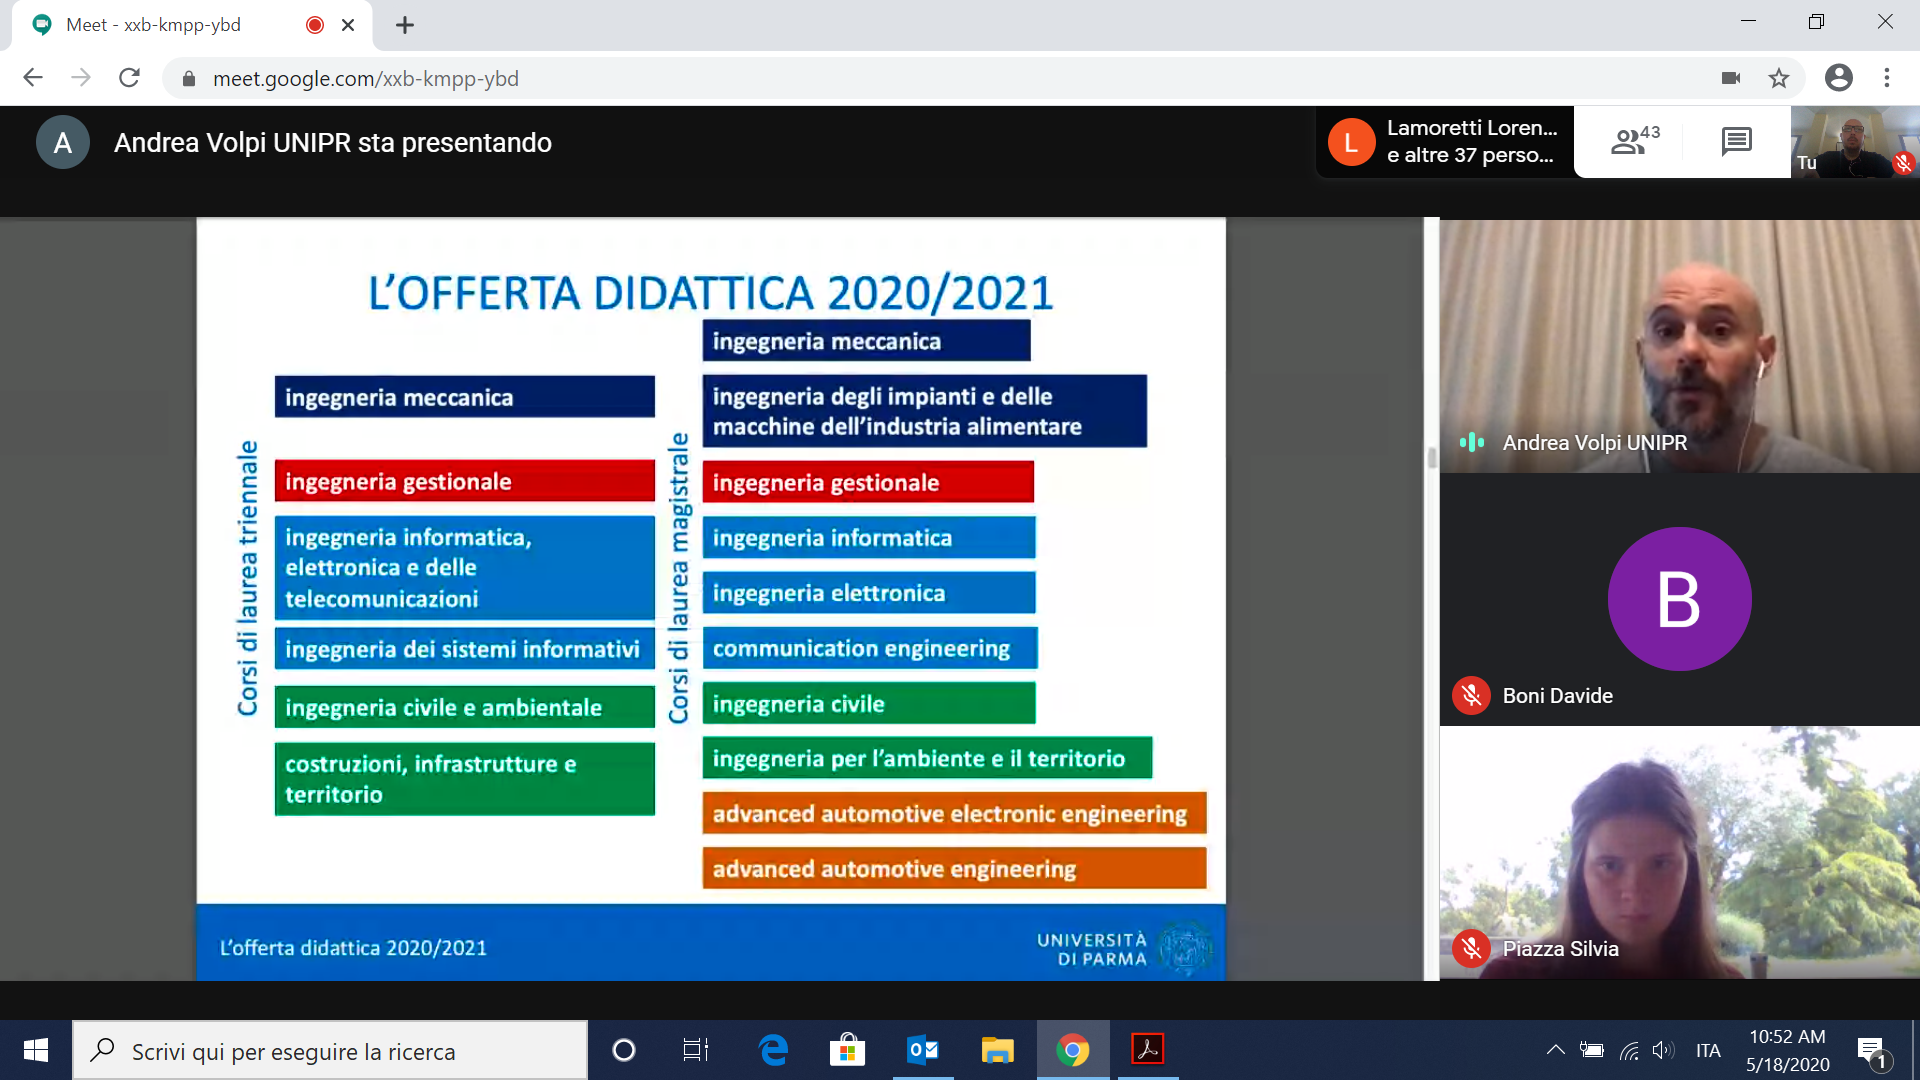The image size is (1920, 1080).
Task: Bookmark this page with the star
Action: [x=1779, y=78]
